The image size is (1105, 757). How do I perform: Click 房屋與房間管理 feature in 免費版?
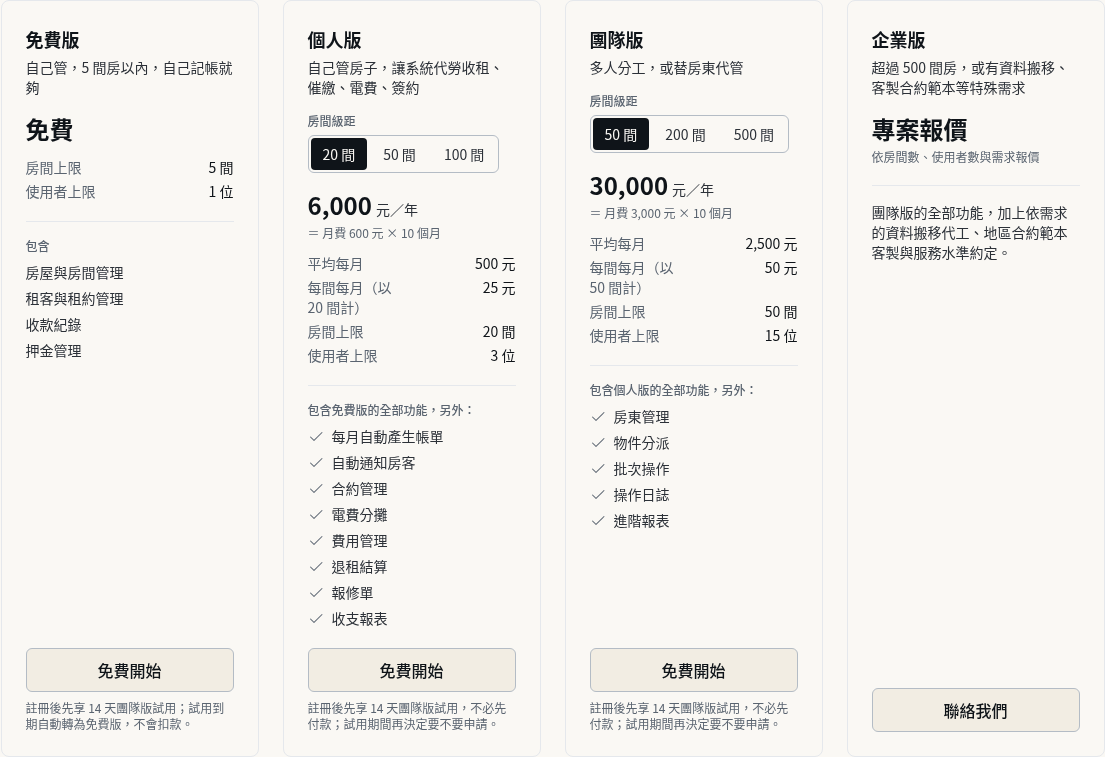click(x=75, y=273)
